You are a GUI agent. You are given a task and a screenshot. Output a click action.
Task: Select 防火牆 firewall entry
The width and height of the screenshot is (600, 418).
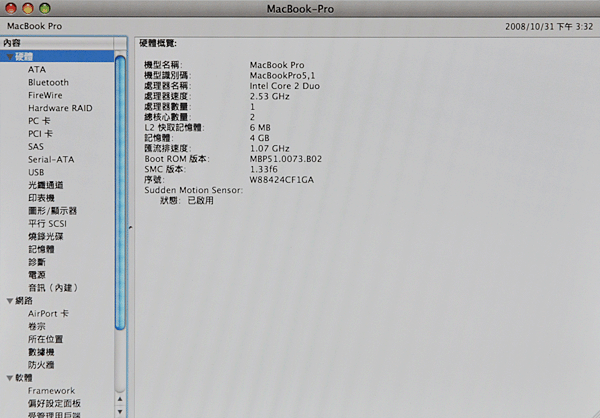[41, 365]
